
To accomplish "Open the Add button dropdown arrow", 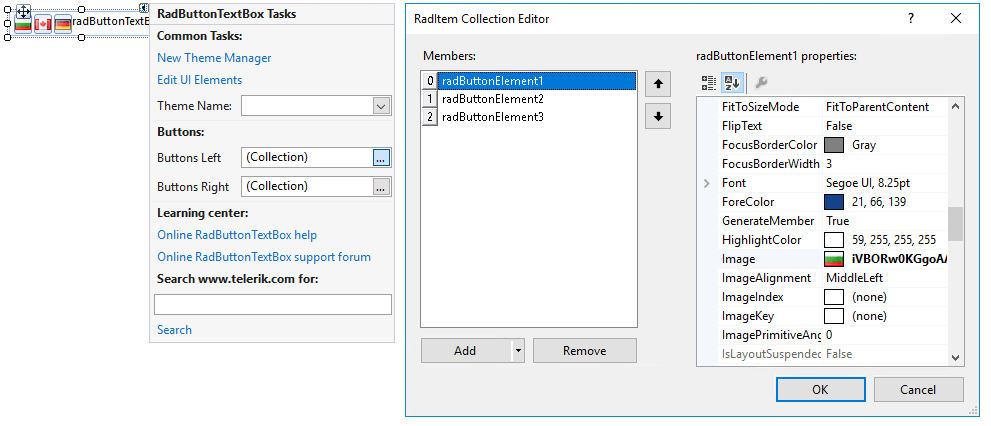I will 518,351.
